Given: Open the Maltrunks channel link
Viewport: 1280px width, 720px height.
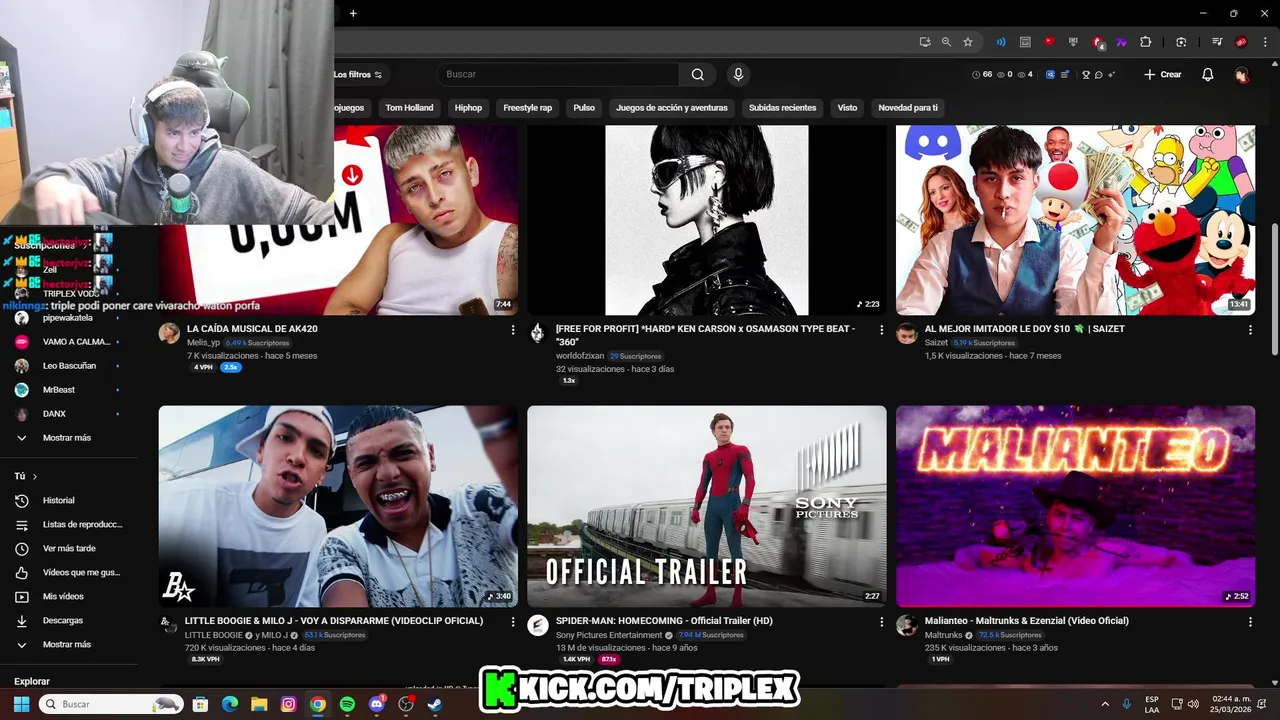Looking at the screenshot, I should [943, 635].
